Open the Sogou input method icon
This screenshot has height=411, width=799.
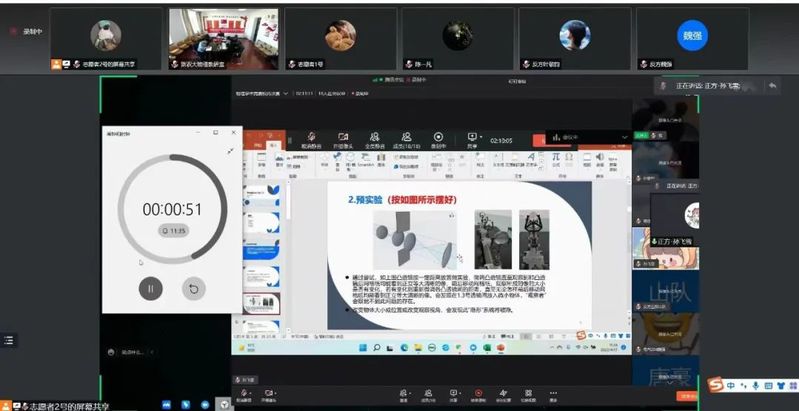(x=716, y=385)
